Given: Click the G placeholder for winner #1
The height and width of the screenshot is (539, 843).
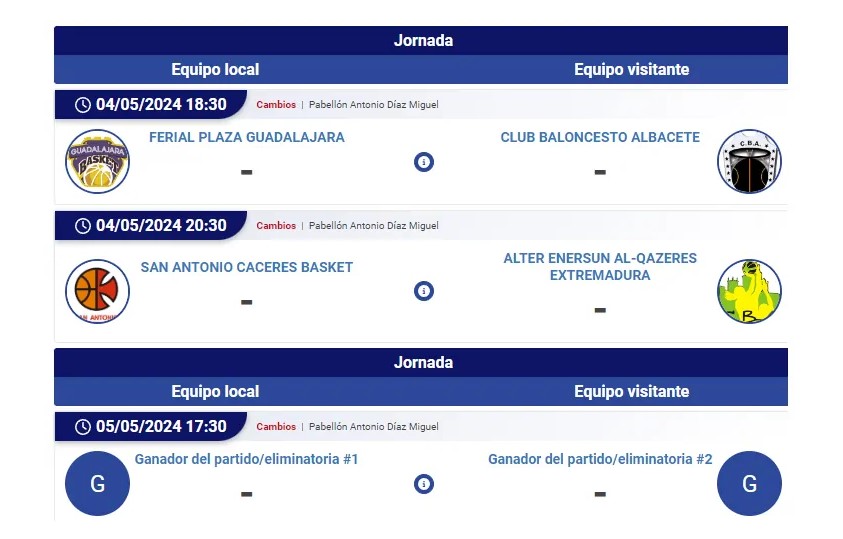Looking at the screenshot, I should pyautogui.click(x=97, y=484).
